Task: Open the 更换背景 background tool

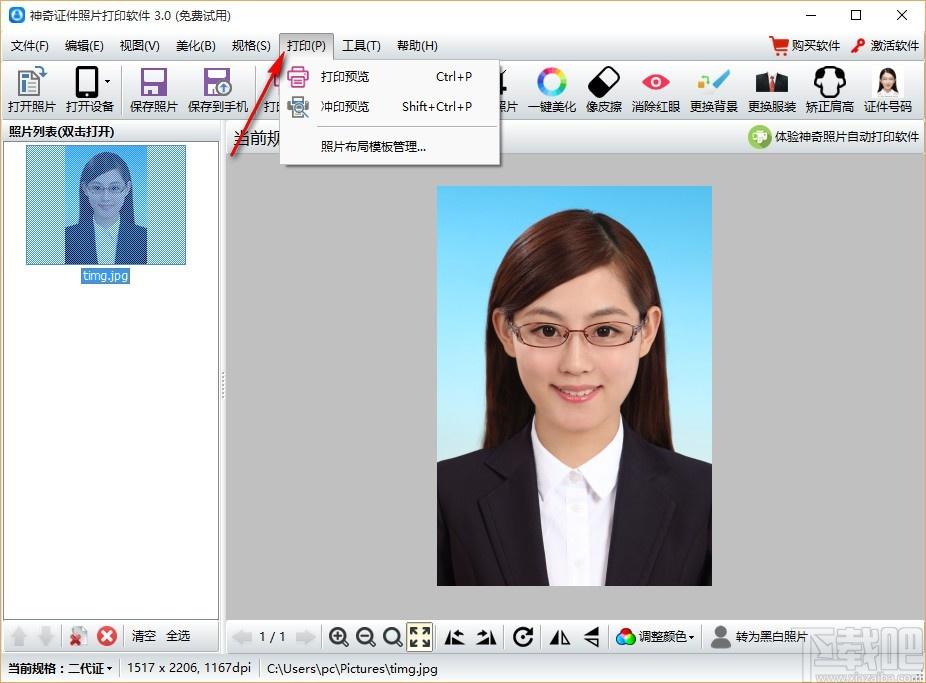Action: tap(713, 89)
